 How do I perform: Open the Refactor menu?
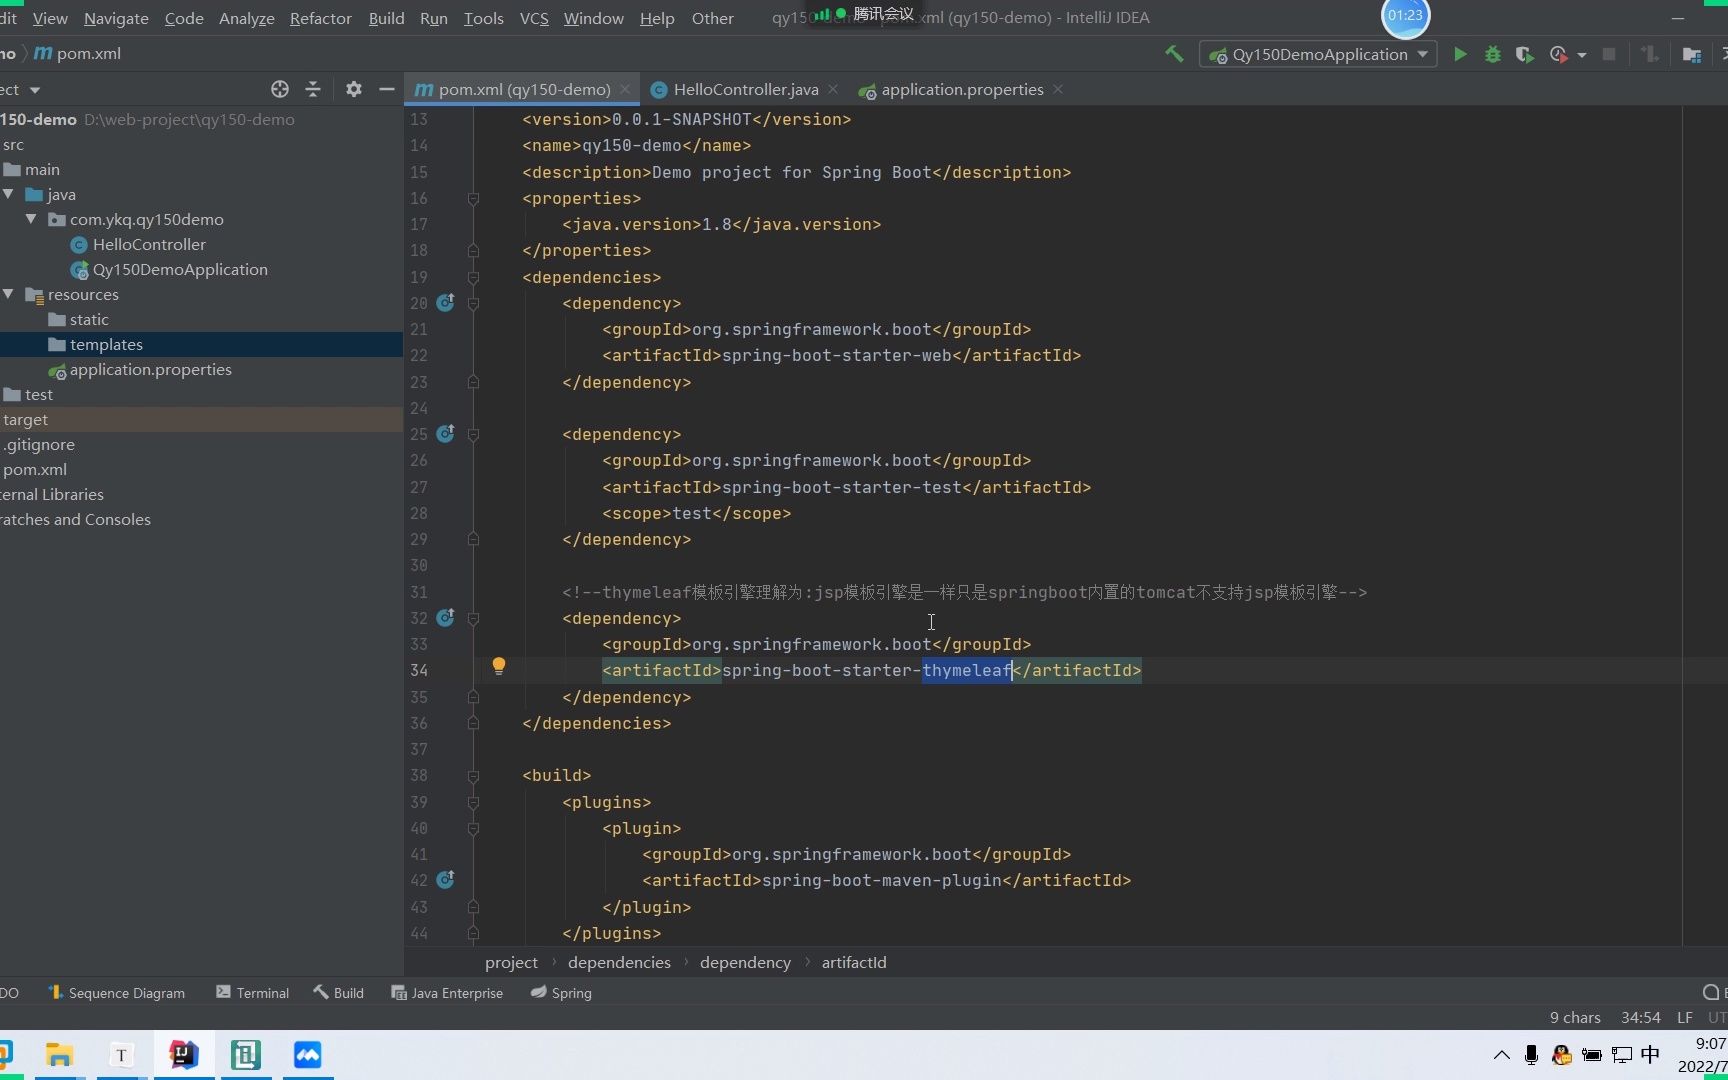pyautogui.click(x=320, y=18)
